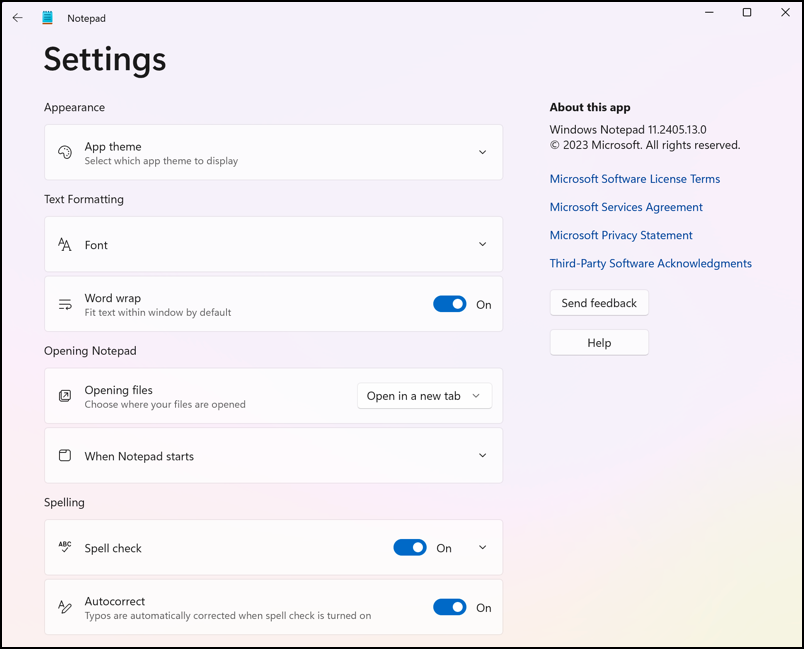Screen dimensions: 804x649
Task: Click 'Select which app theme to display' text
Action: coord(161,161)
